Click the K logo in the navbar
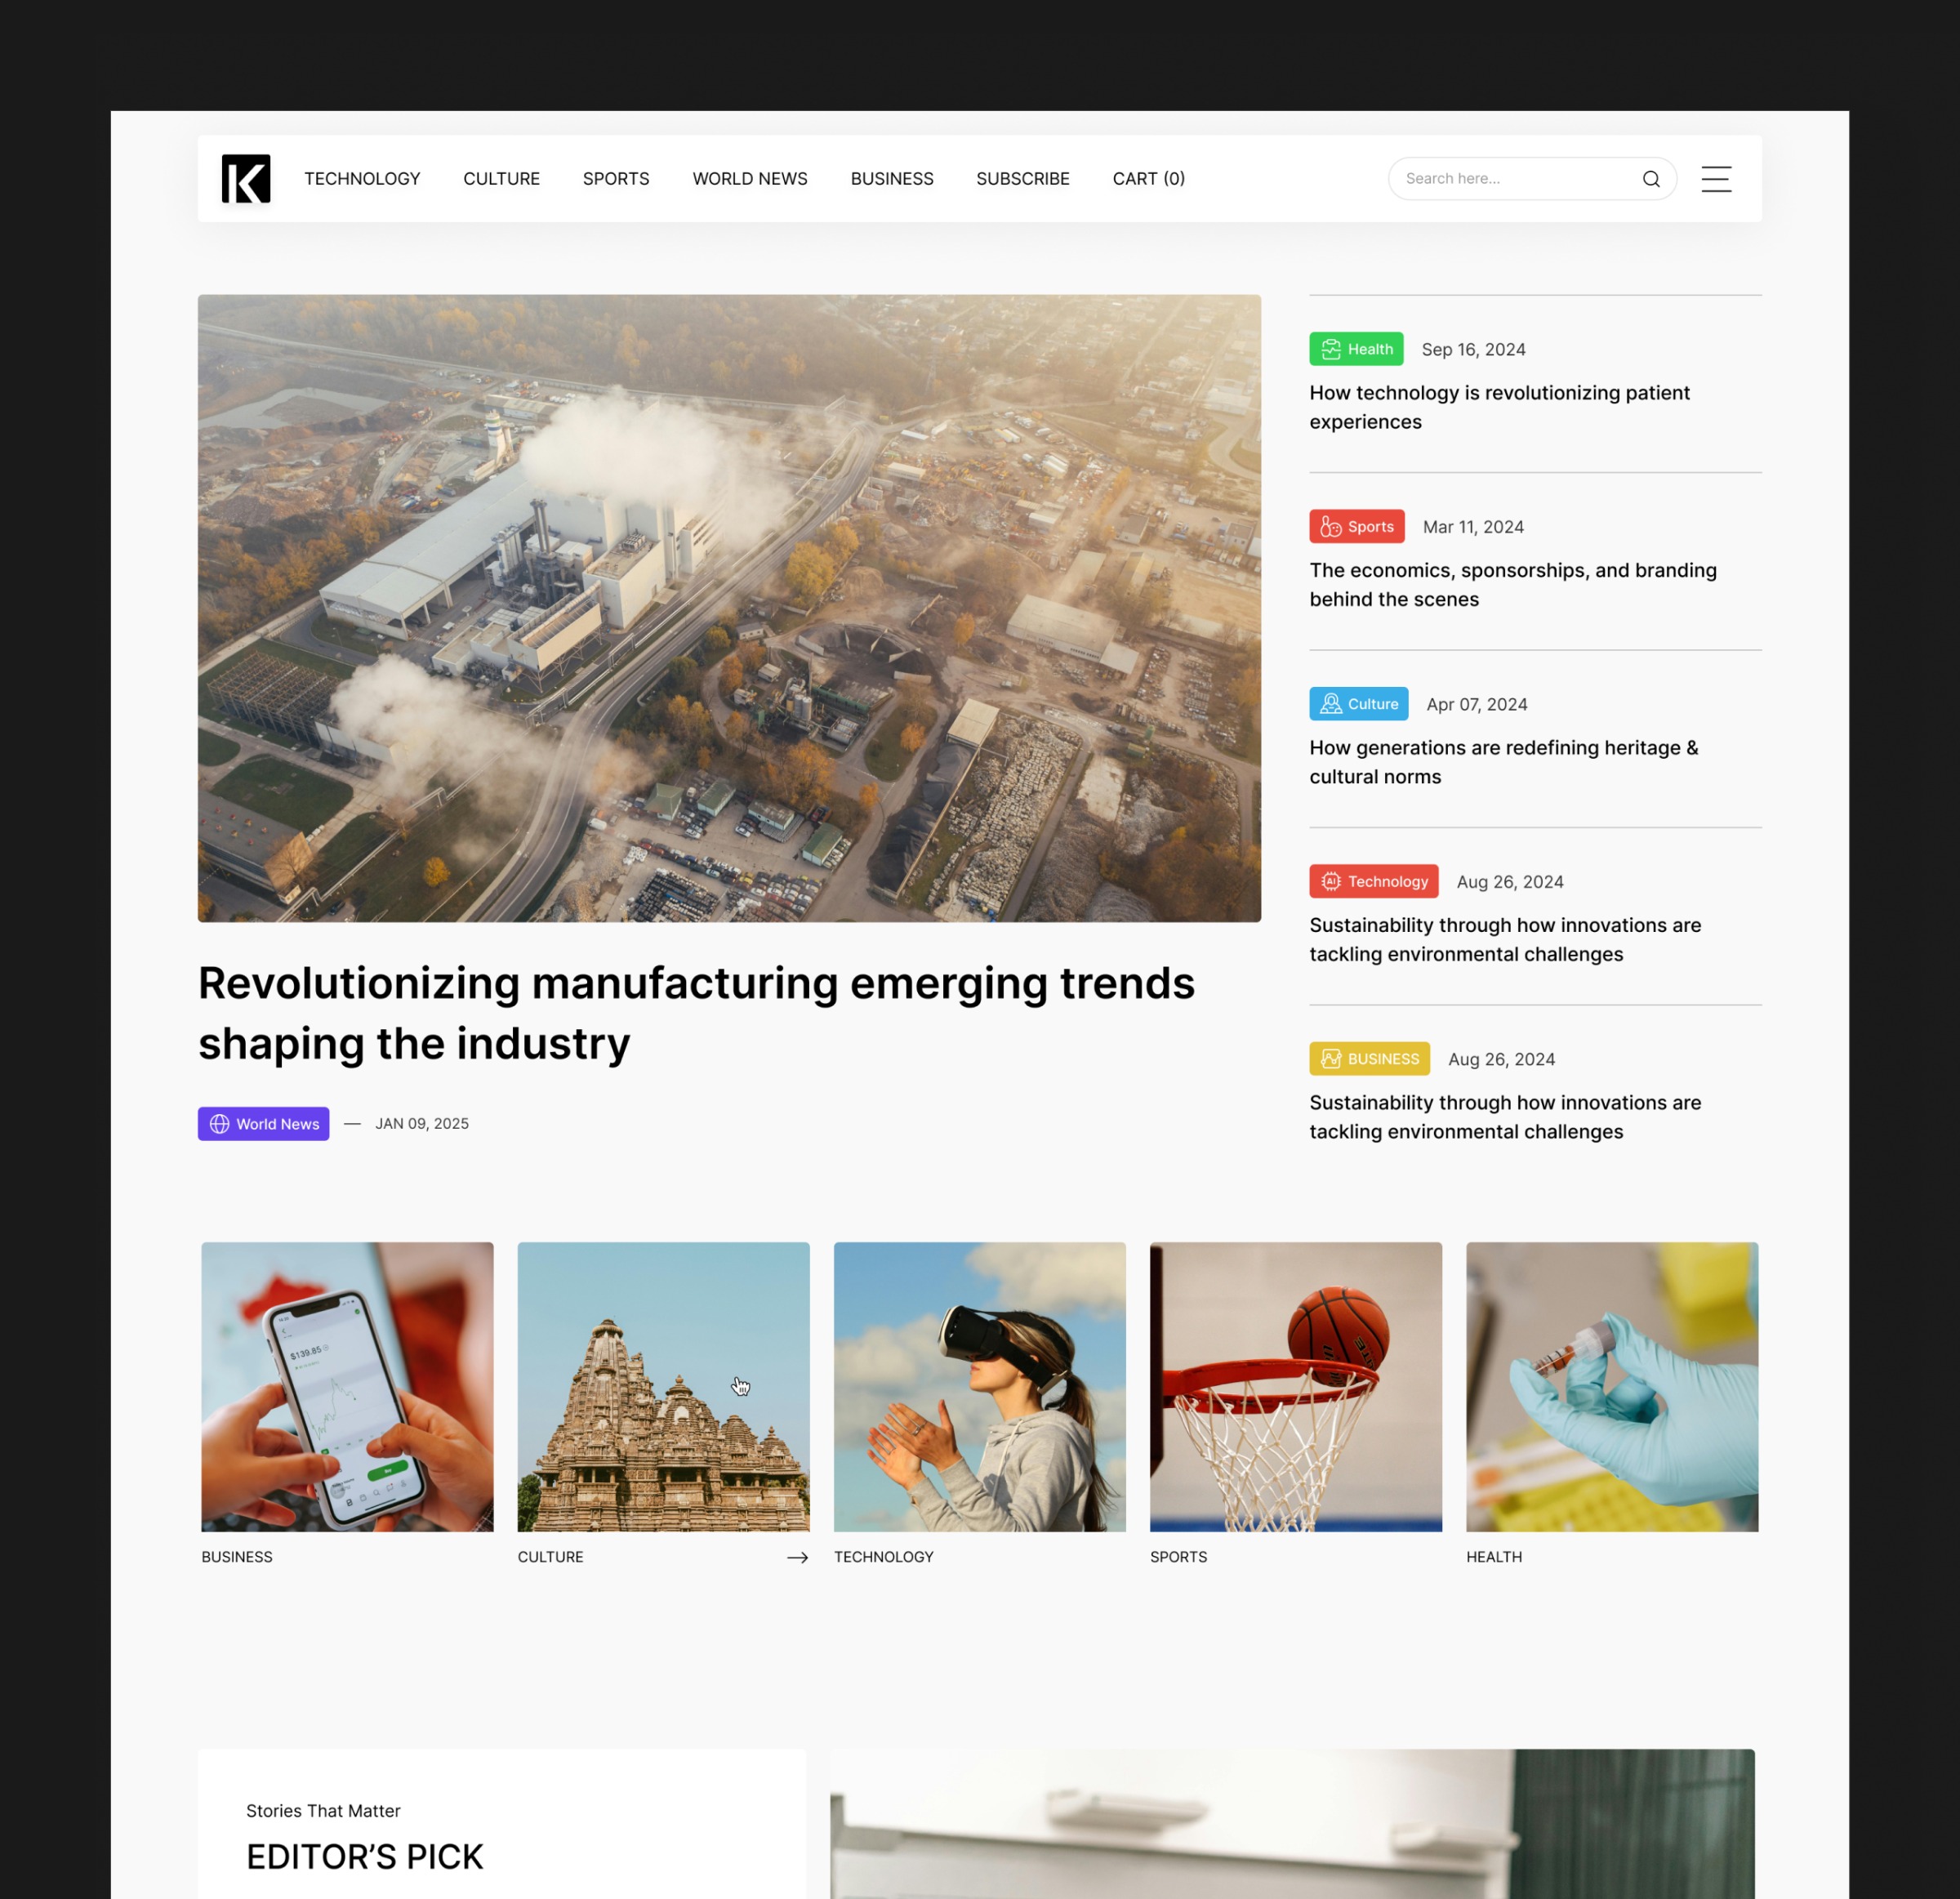The width and height of the screenshot is (1960, 1899). (x=246, y=178)
